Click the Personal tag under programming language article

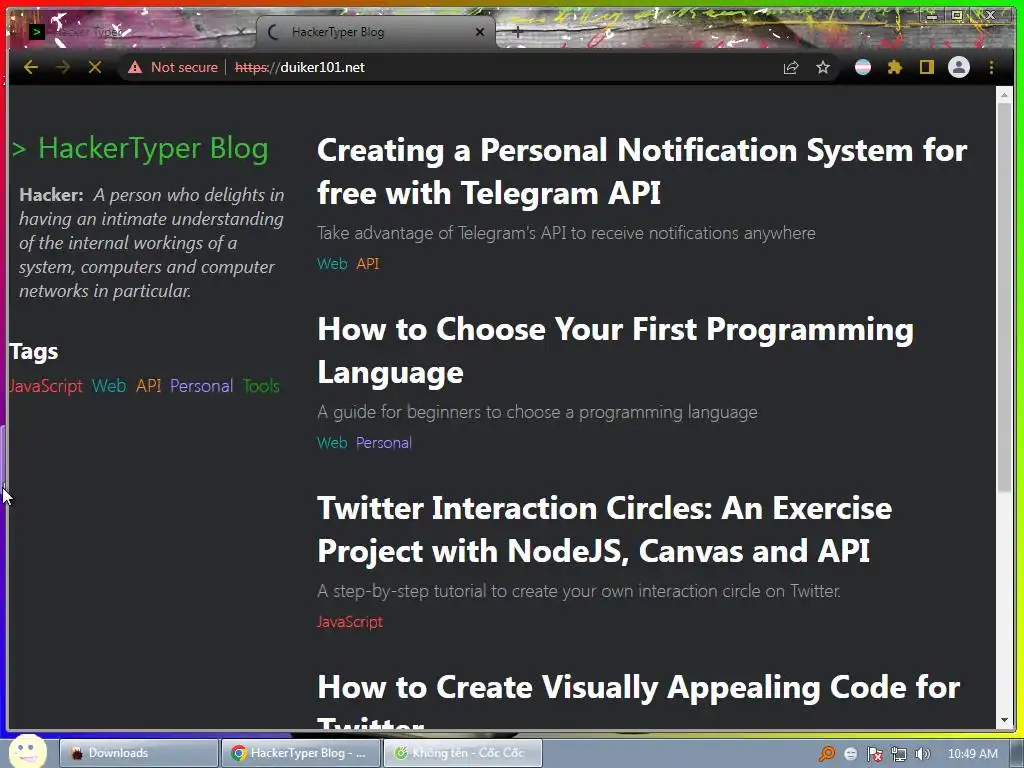coord(384,443)
